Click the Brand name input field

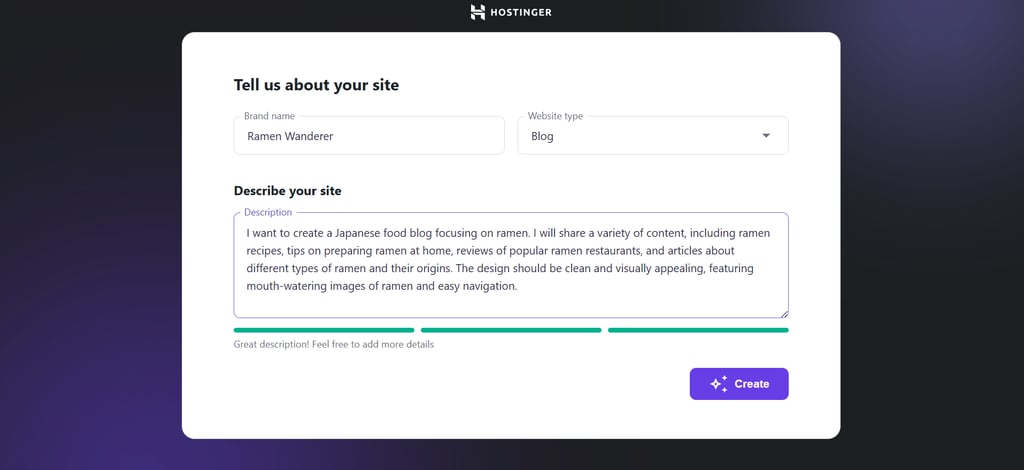[x=369, y=136]
